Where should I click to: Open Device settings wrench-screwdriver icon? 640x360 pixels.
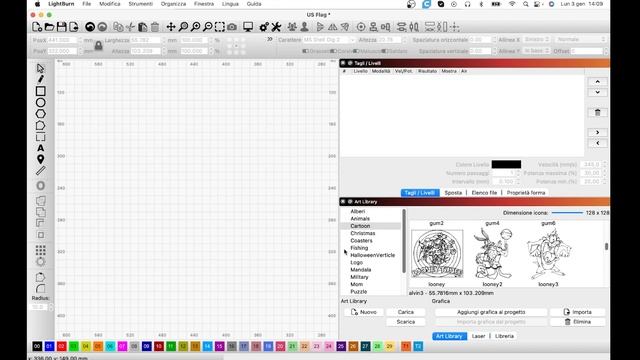click(276, 27)
